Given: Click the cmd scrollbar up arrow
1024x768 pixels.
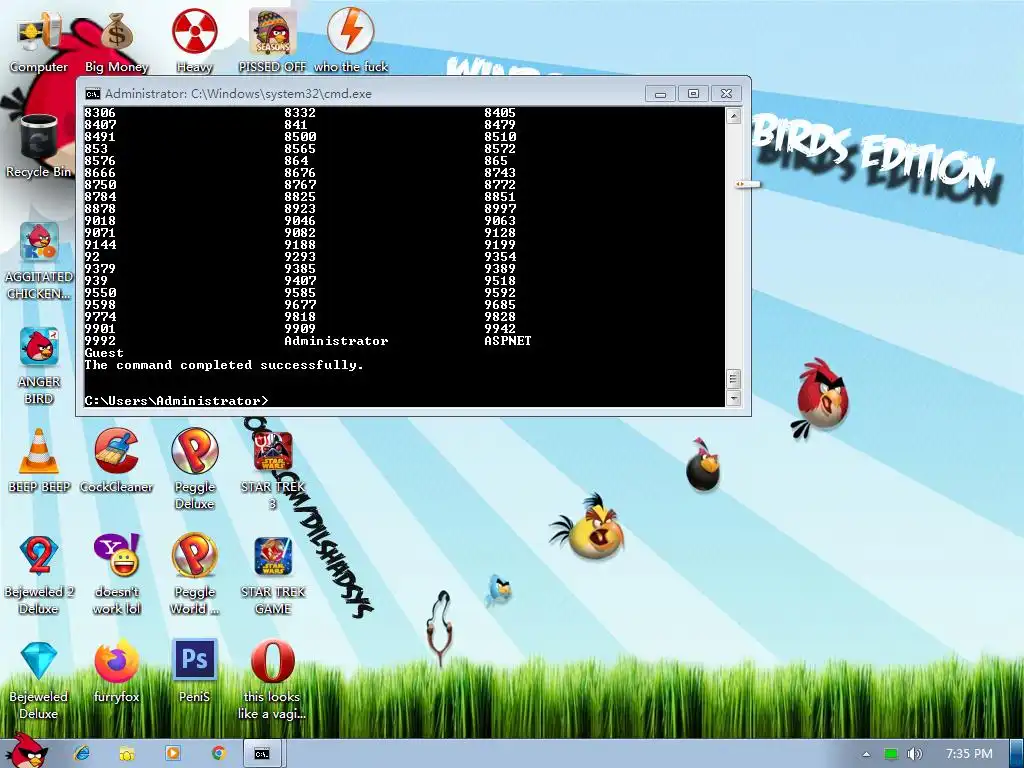Looking at the screenshot, I should 733,116.
